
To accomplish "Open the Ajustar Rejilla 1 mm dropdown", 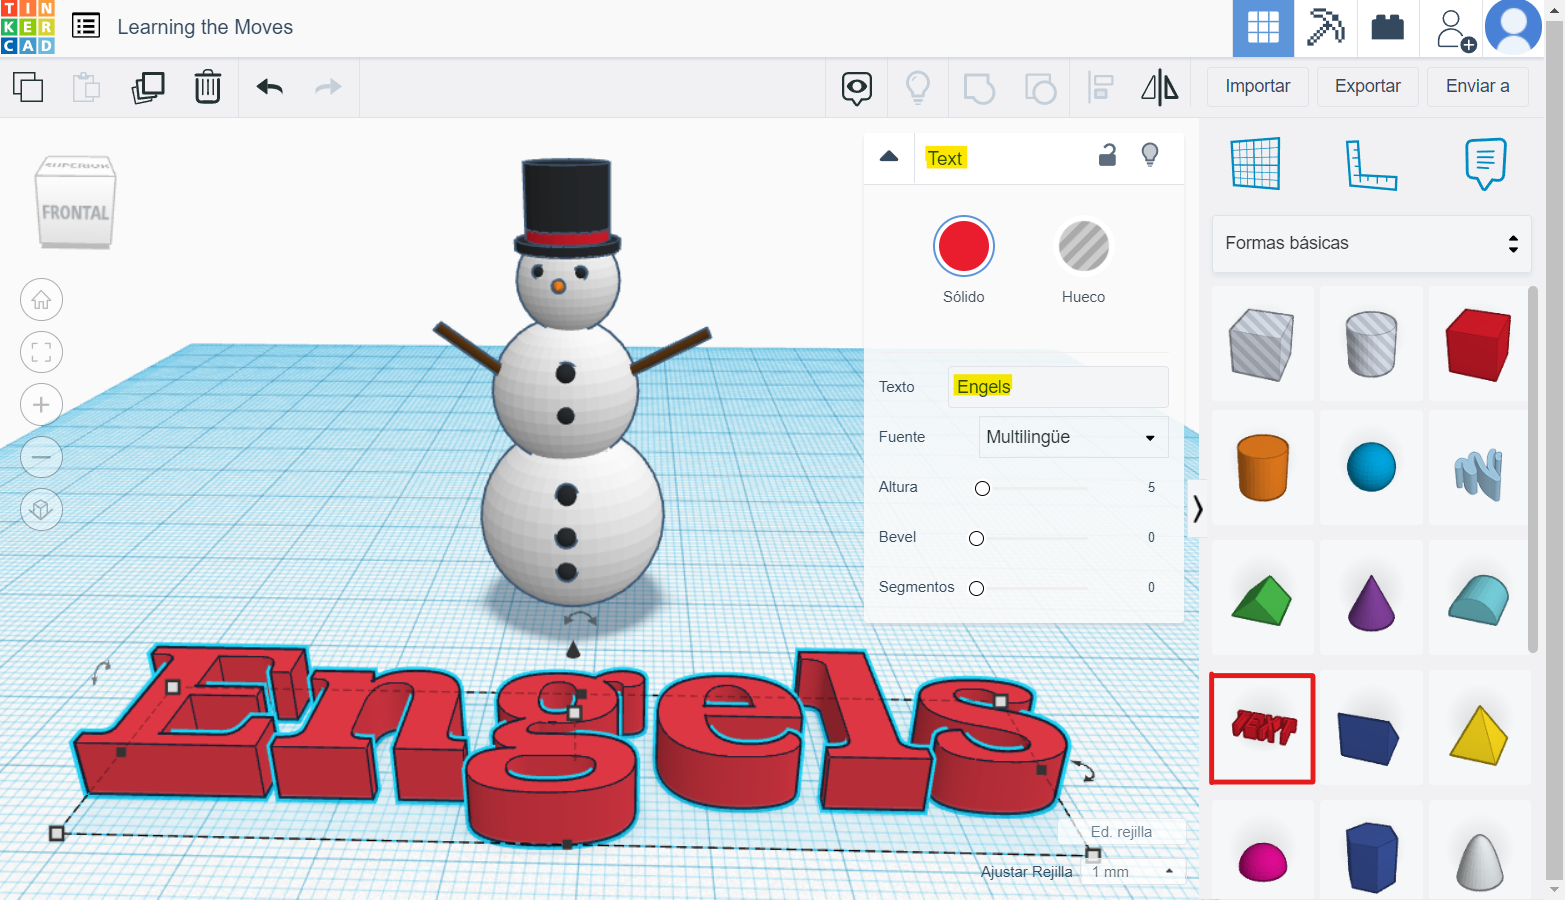I will (1133, 872).
